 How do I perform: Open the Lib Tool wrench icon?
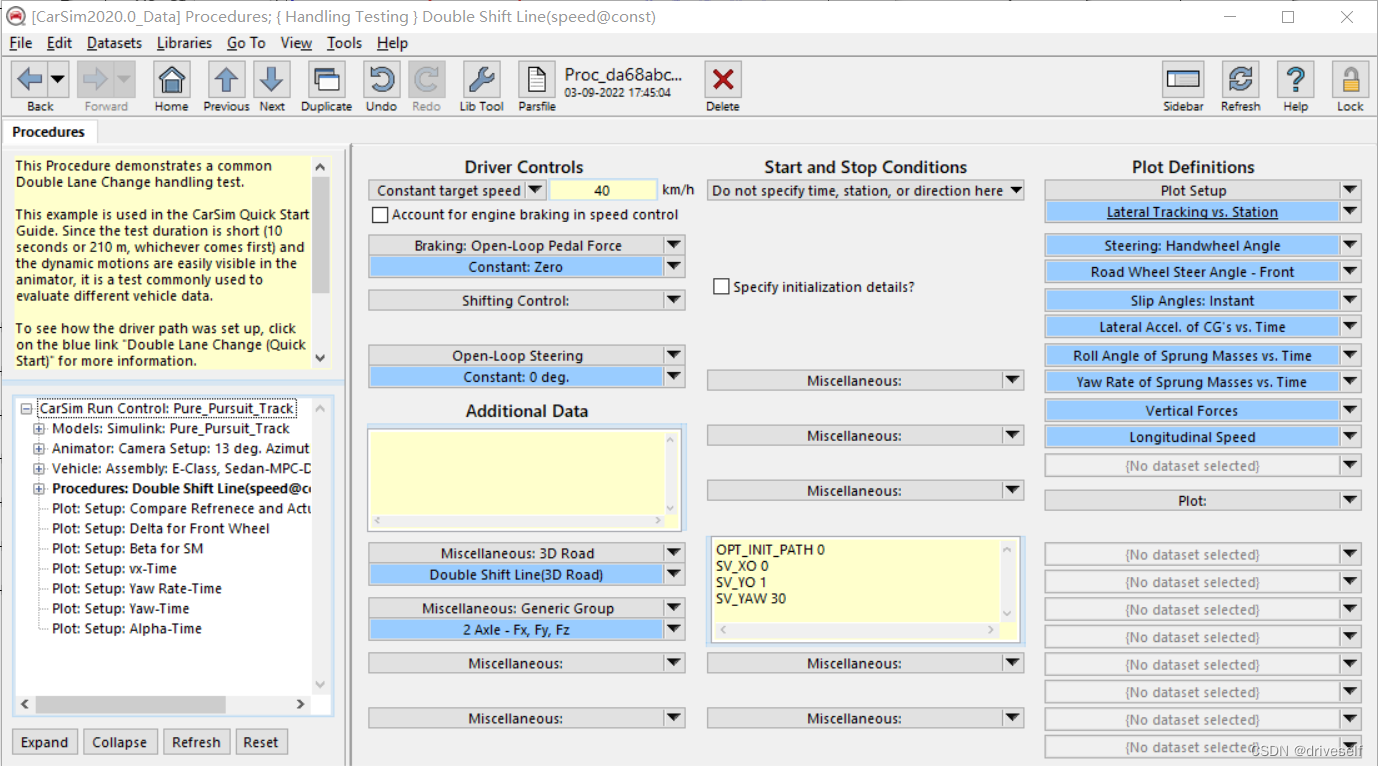(482, 80)
